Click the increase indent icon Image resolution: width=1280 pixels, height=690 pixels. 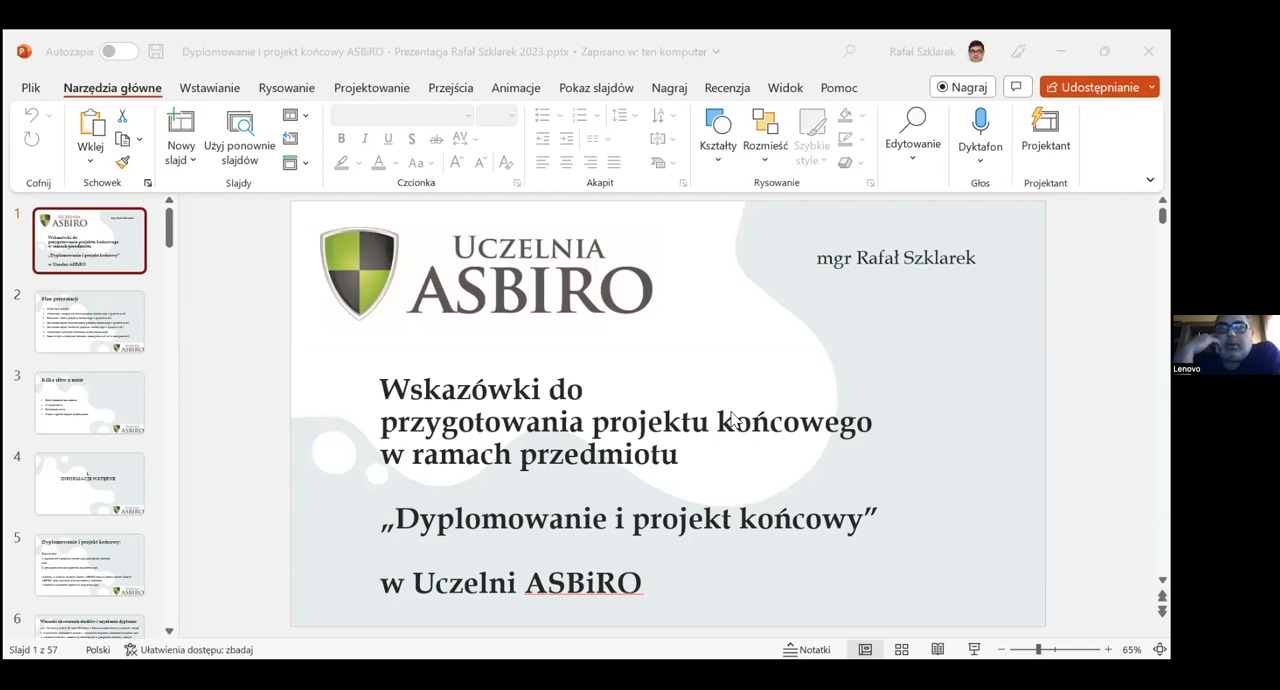click(x=567, y=139)
